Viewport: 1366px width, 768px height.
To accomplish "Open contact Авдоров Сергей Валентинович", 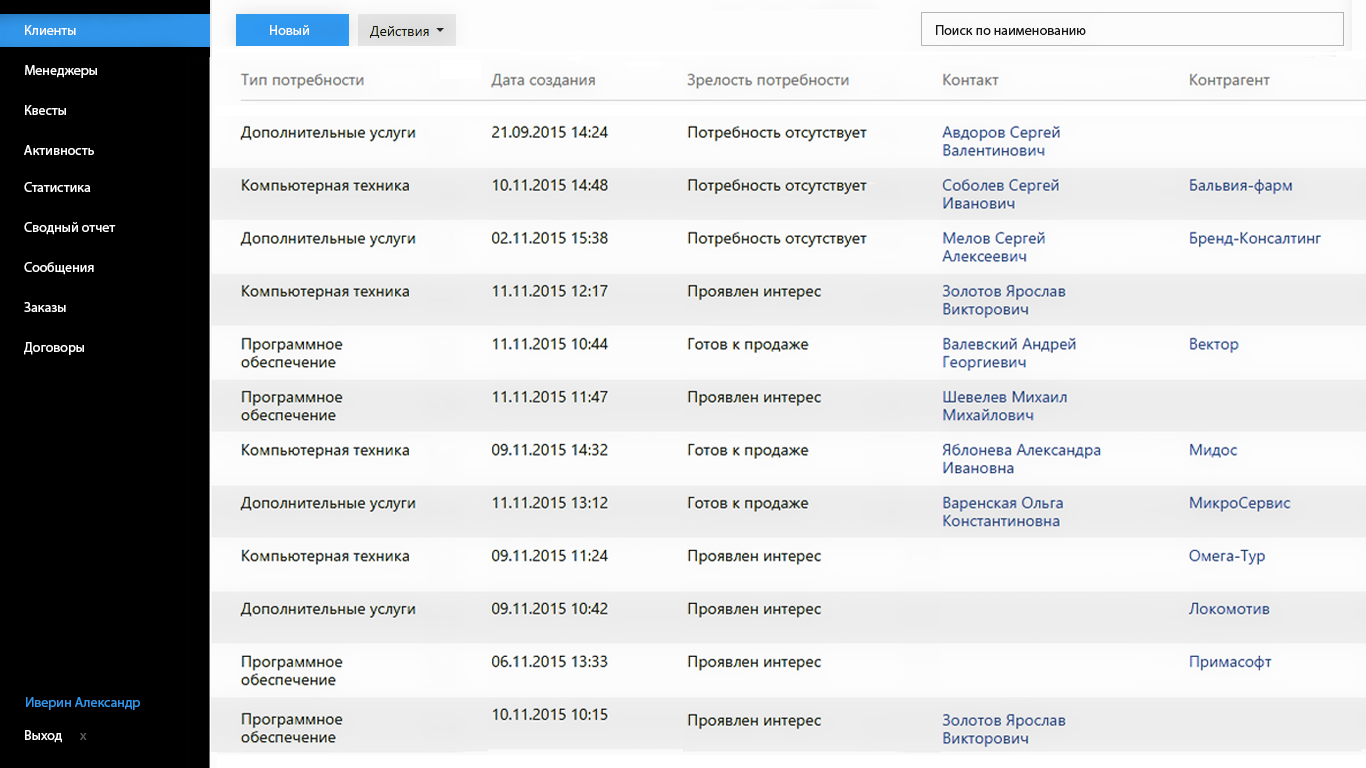I will (x=1000, y=140).
